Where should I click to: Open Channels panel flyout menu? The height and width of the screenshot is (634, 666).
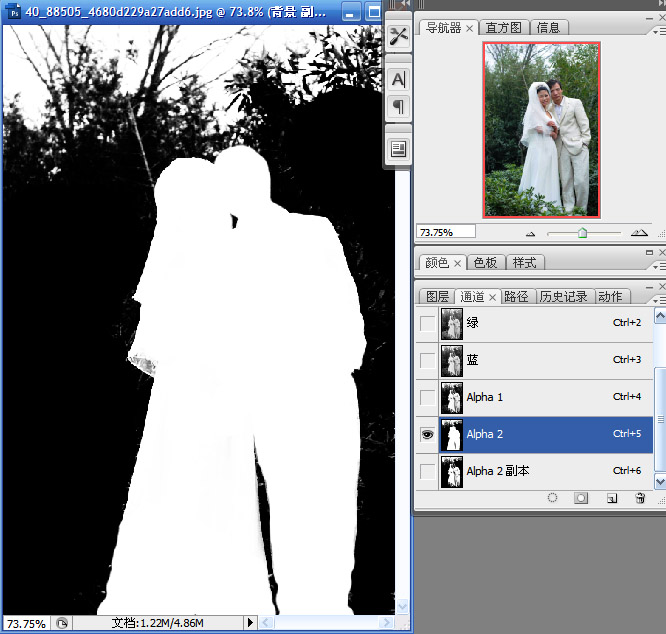659,300
